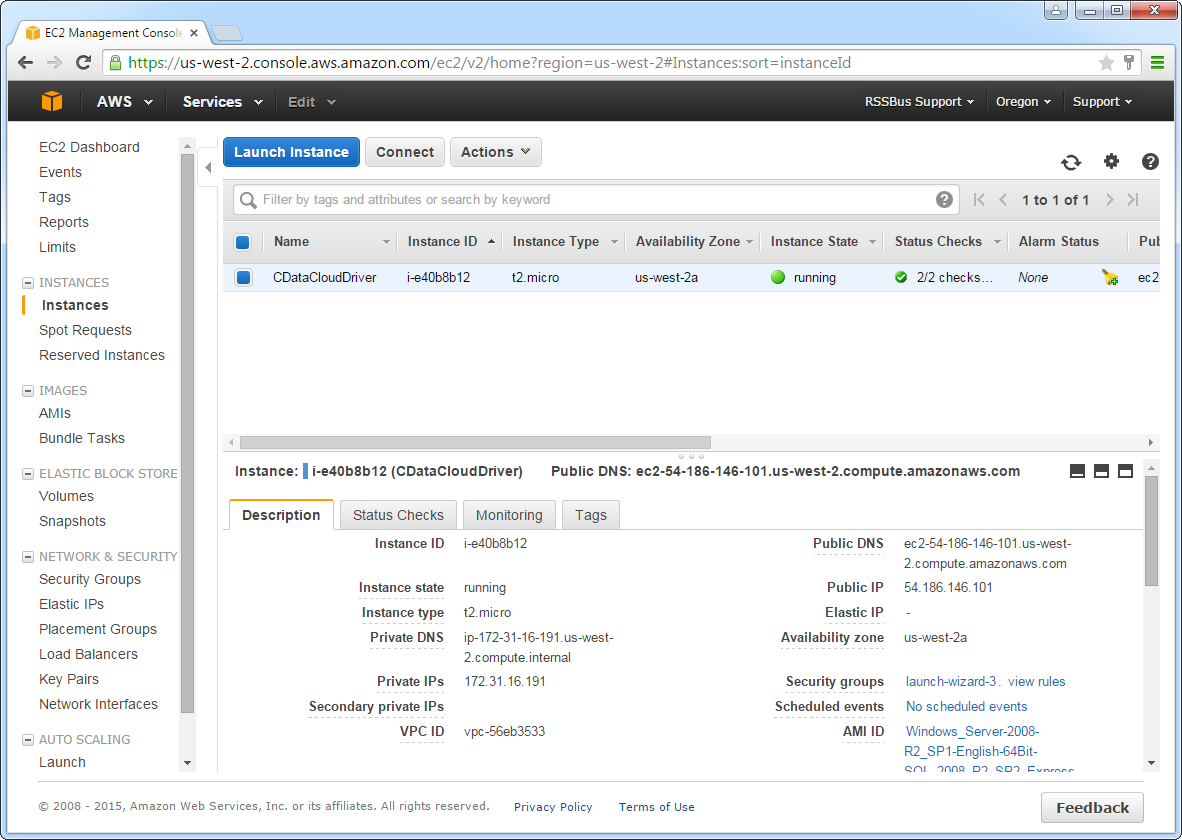This screenshot has height=840, width=1182.
Task: Go to first page of instances
Action: click(978, 200)
